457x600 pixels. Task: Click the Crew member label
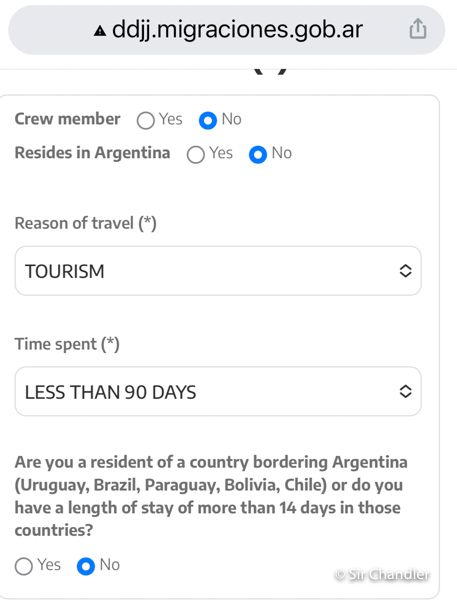click(x=67, y=119)
